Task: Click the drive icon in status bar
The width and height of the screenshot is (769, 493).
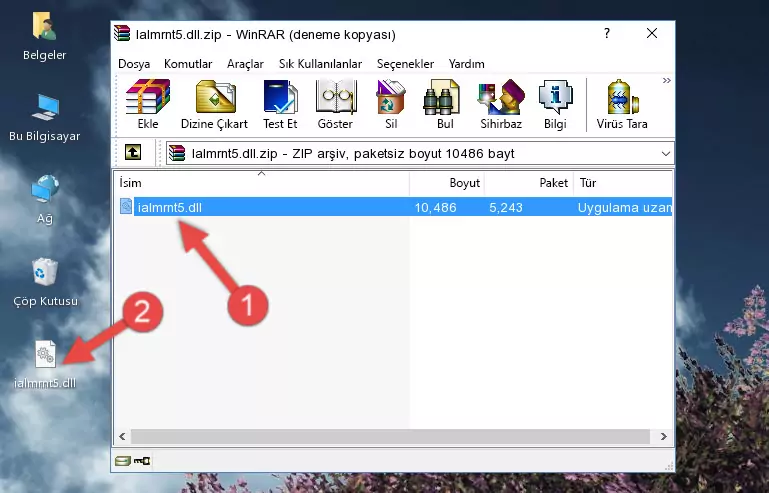Action: pyautogui.click(x=123, y=461)
